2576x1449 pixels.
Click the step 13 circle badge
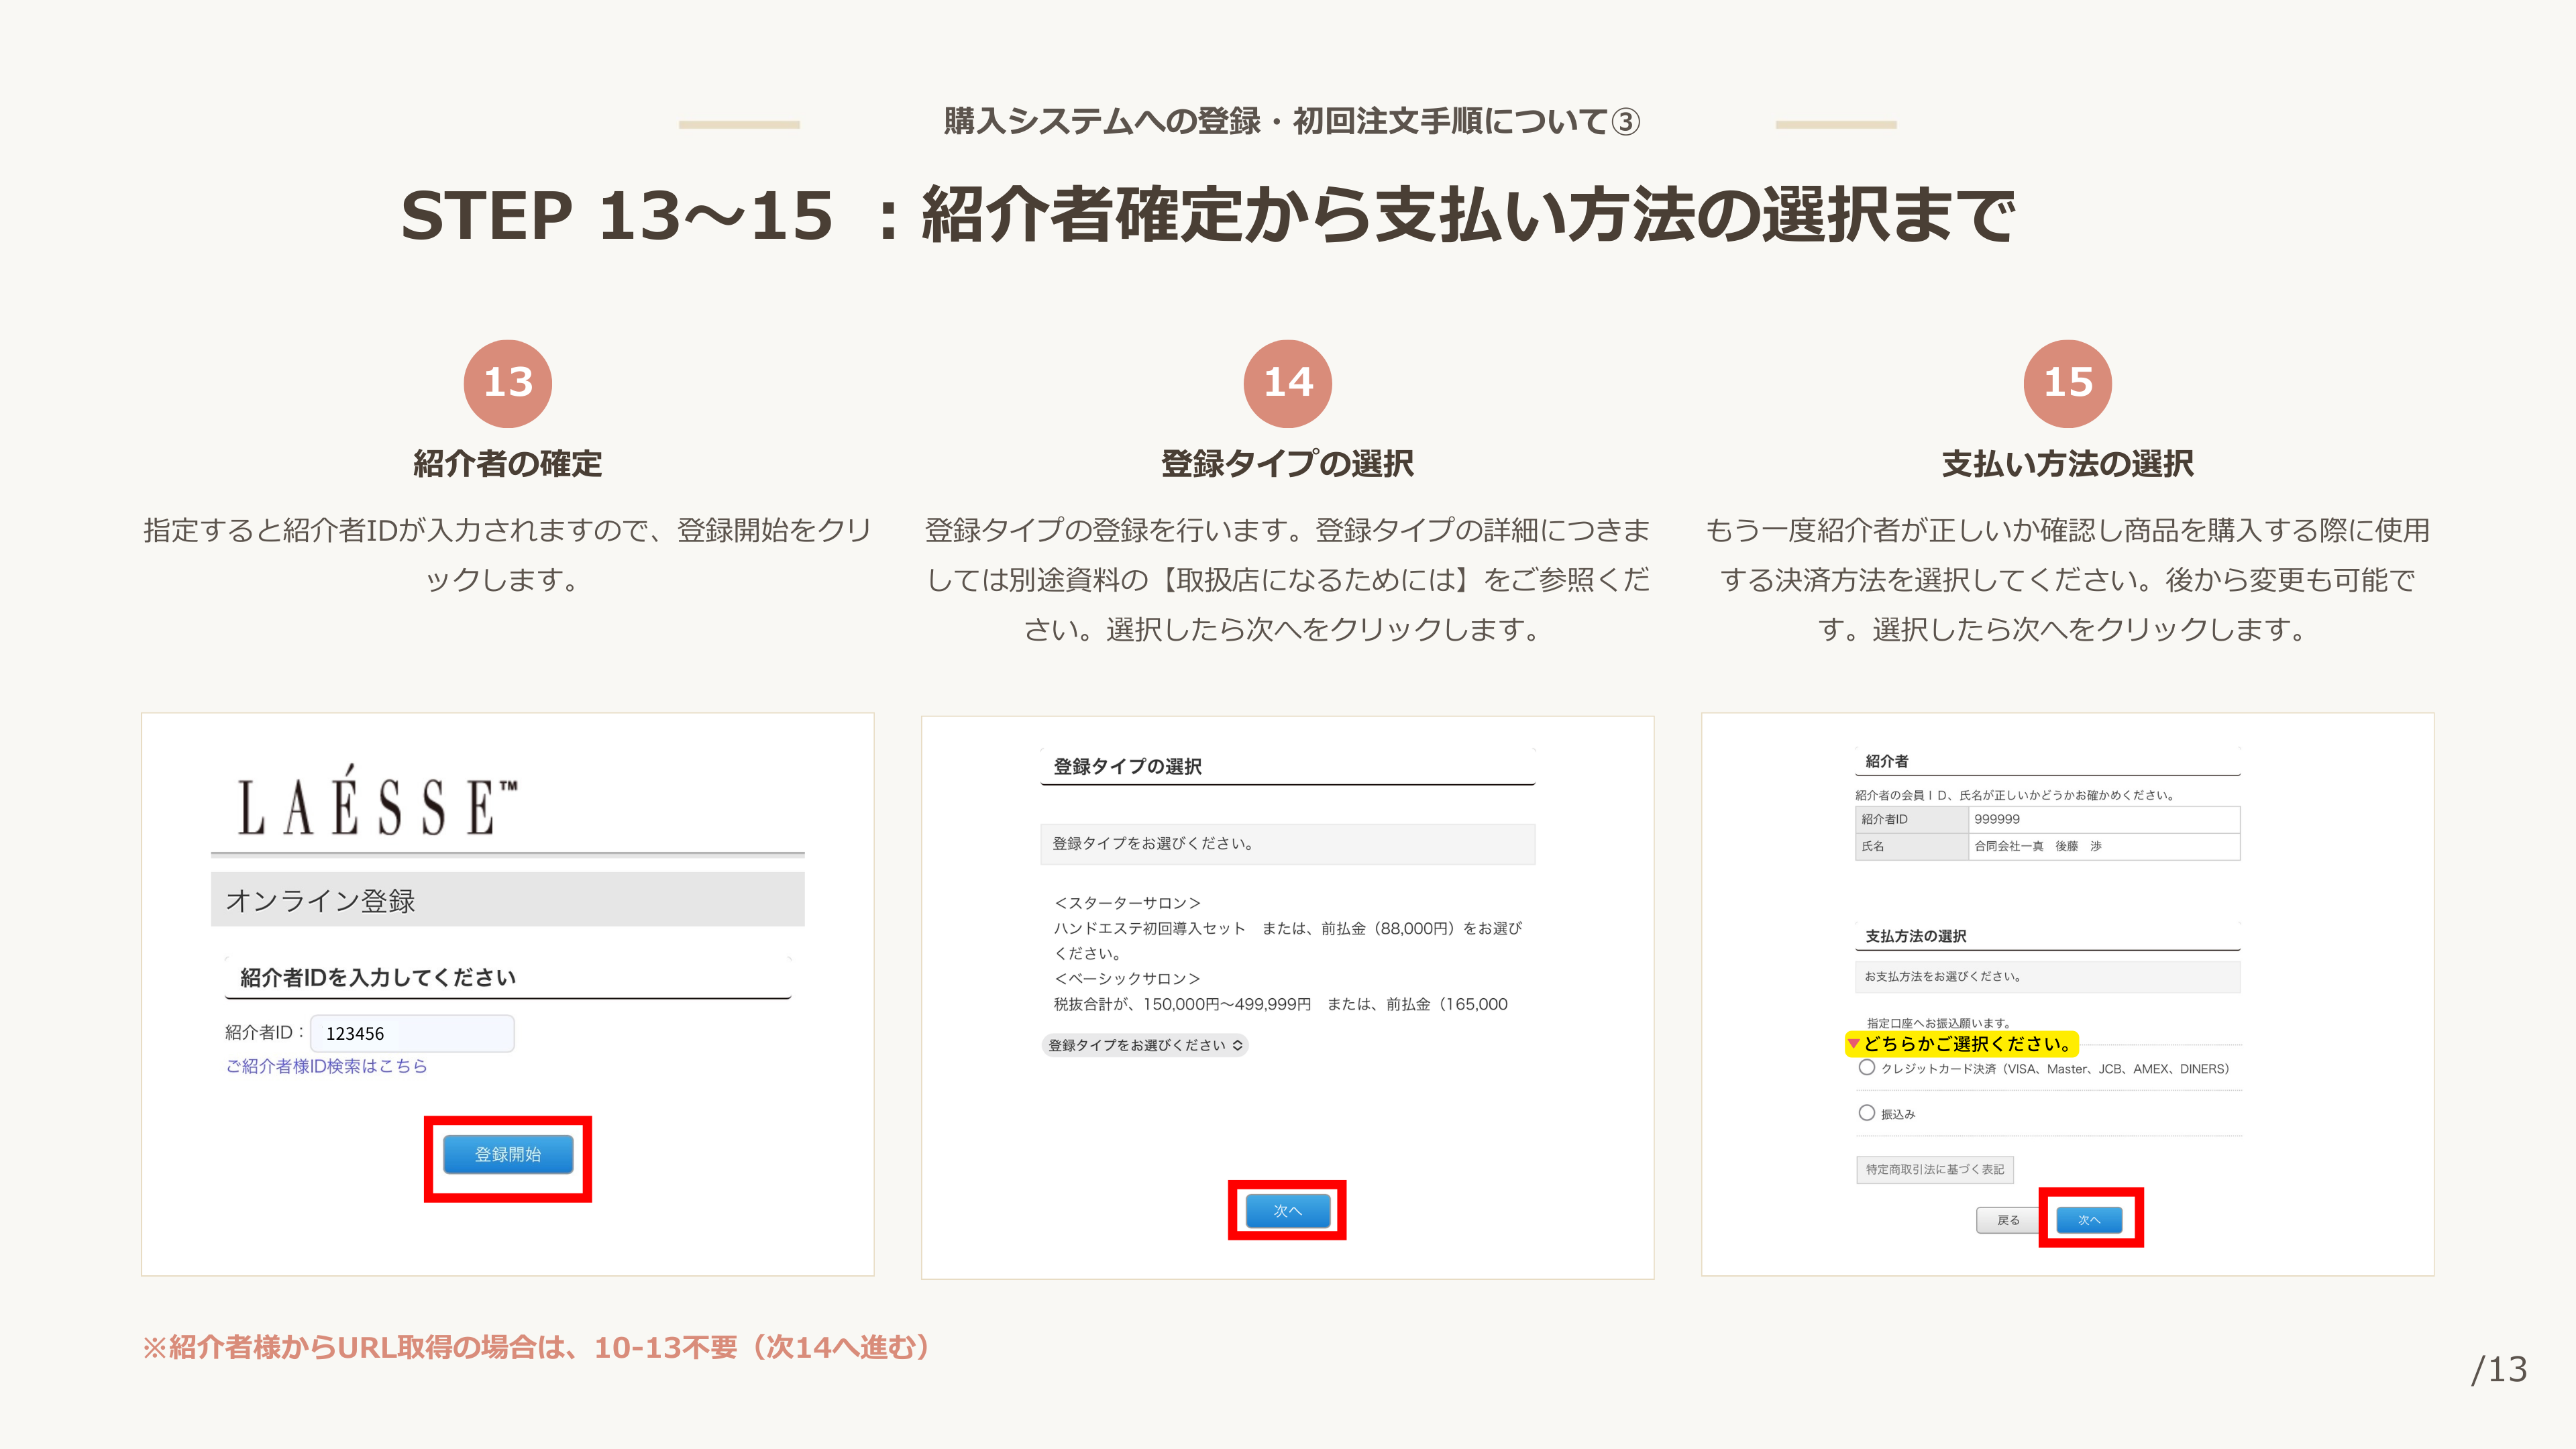pos(507,383)
